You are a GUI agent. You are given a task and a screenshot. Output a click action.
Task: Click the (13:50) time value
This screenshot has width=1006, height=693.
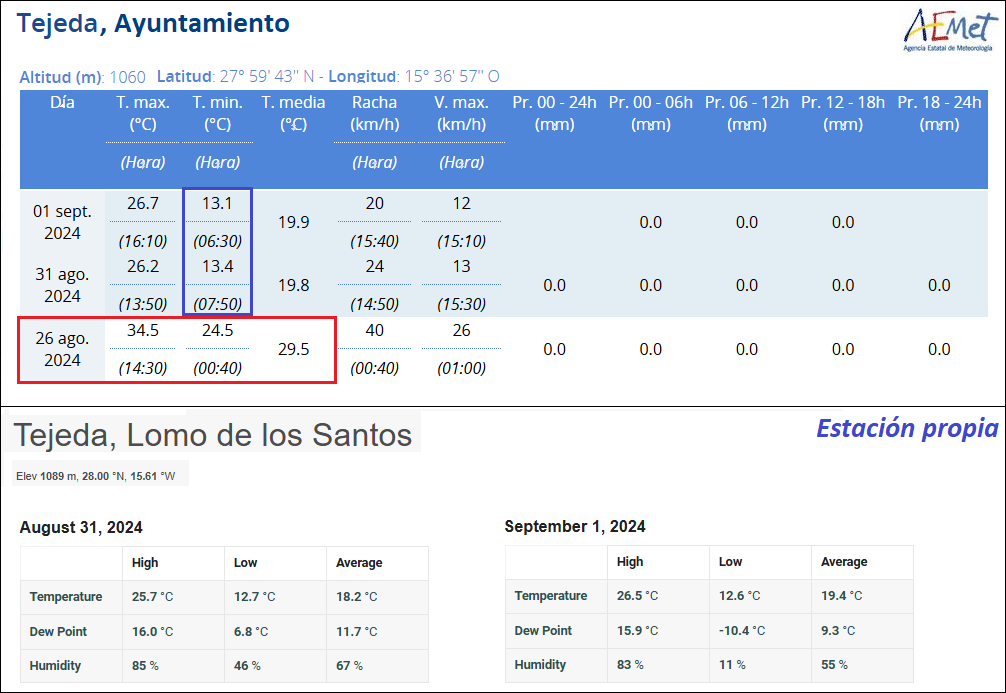tap(143, 304)
